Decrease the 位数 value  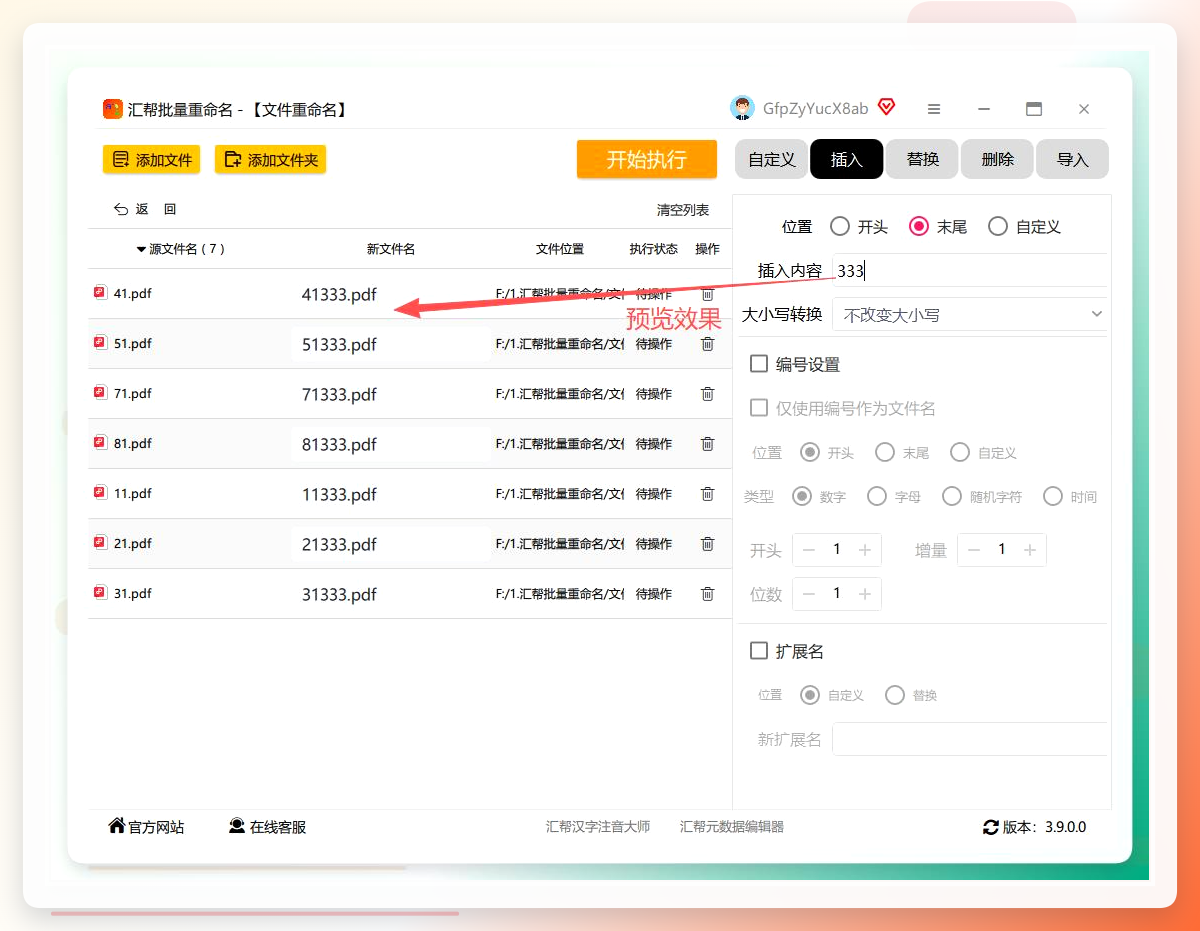[x=809, y=594]
